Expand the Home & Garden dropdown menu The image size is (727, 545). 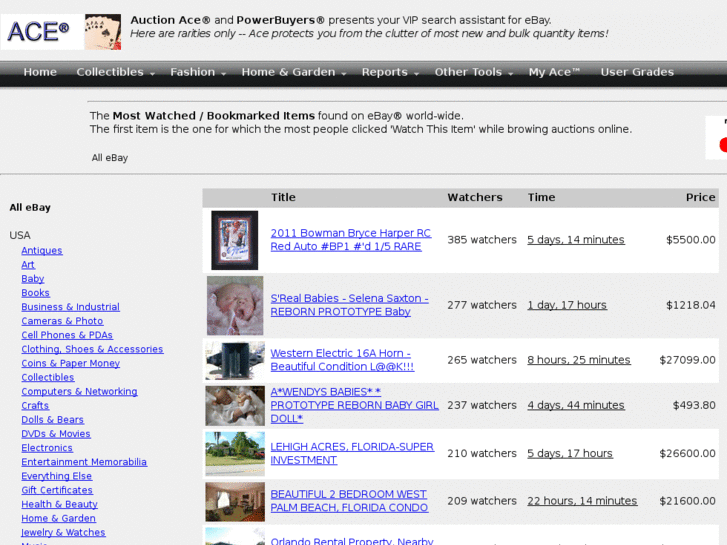pos(294,72)
